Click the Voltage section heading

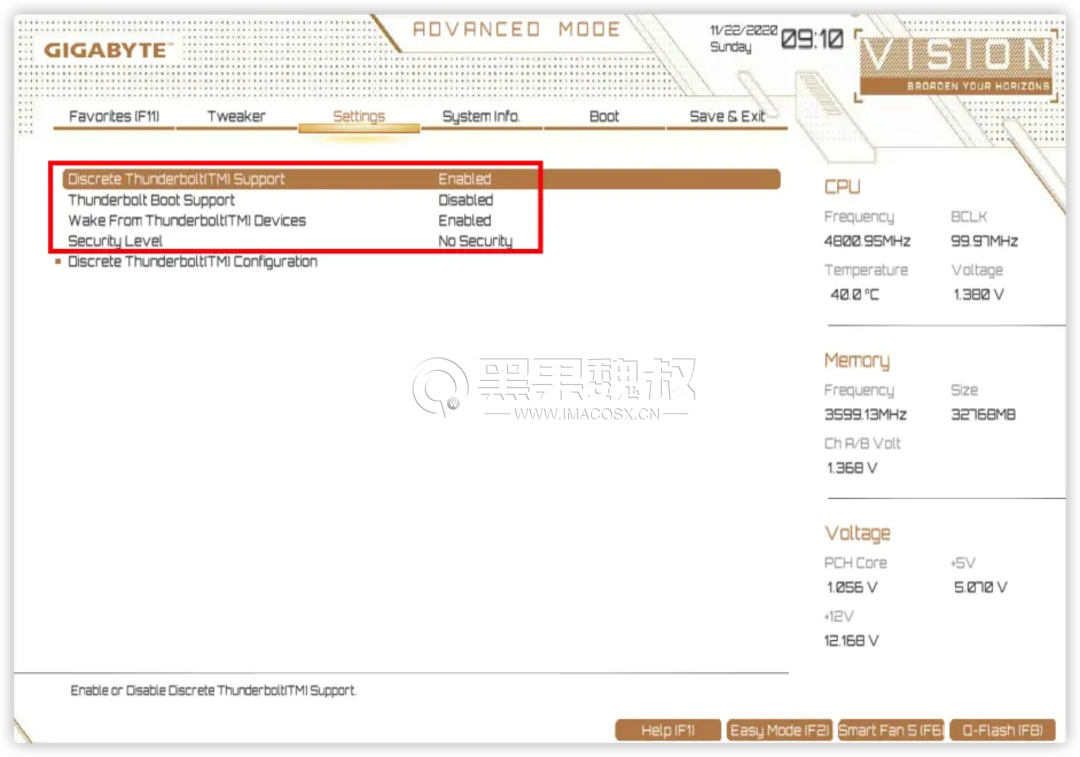point(858,533)
